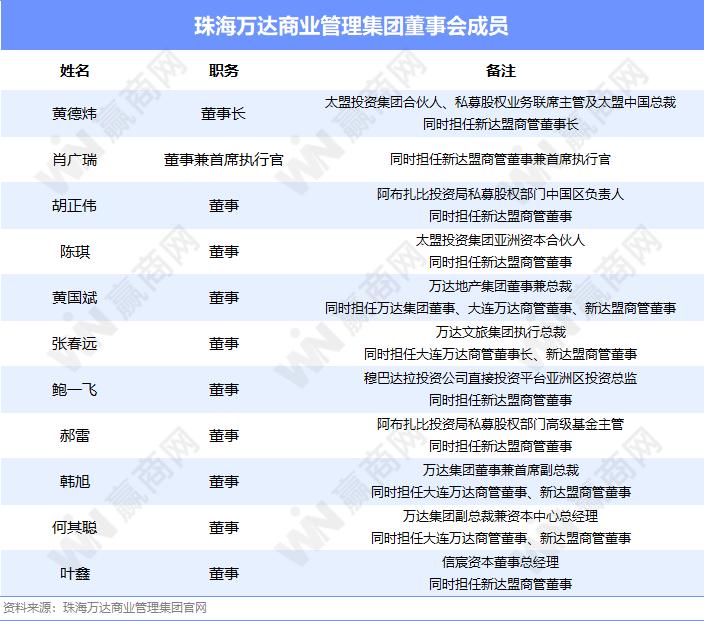Select the 姓名 column header
Image resolution: width=704 pixels, height=621 pixels.
pyautogui.click(x=75, y=70)
